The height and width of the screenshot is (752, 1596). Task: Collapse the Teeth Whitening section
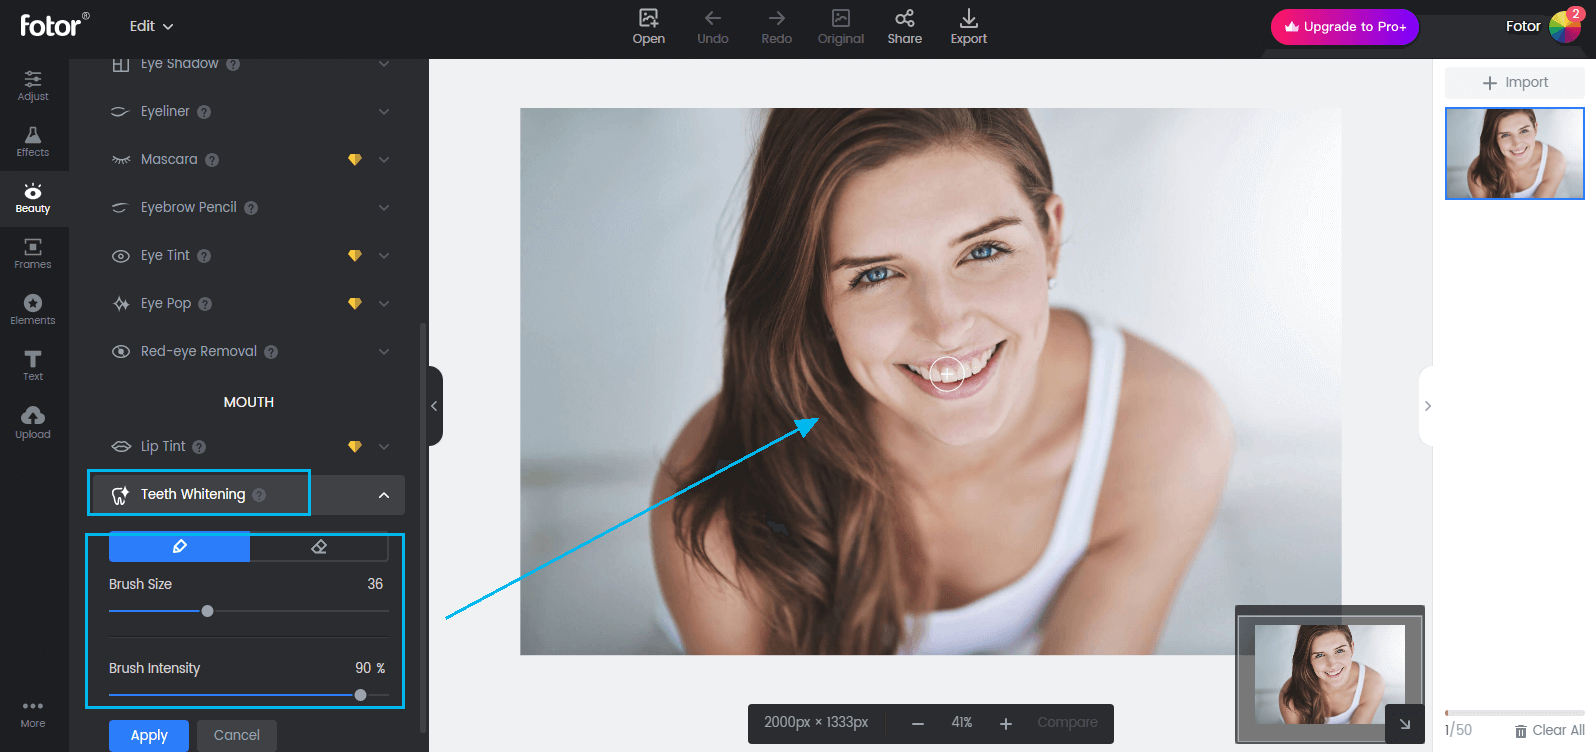[383, 495]
